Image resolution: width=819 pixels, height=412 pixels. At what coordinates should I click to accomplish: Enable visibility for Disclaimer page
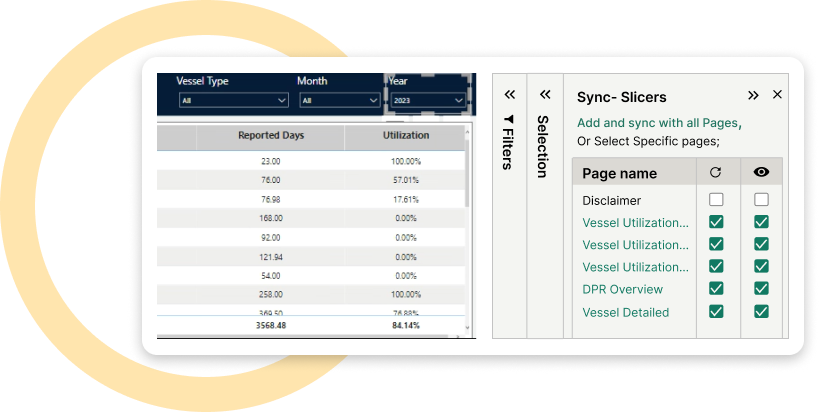click(761, 200)
